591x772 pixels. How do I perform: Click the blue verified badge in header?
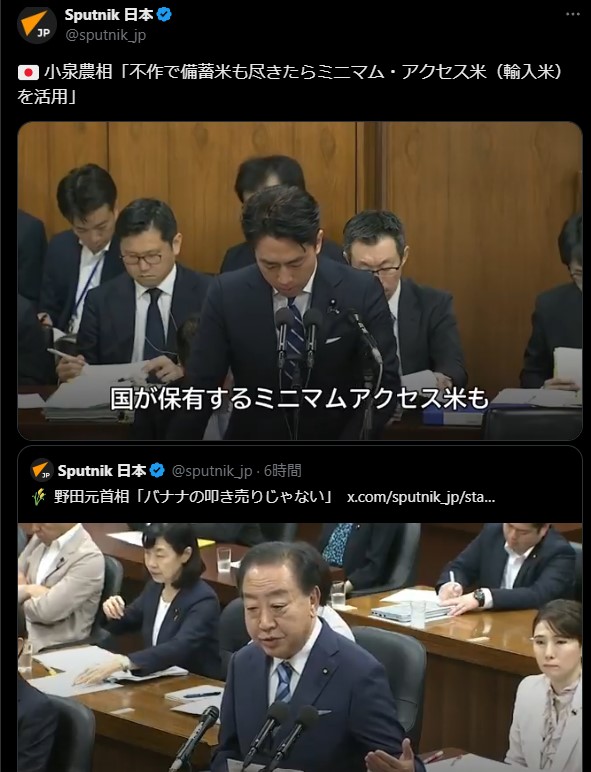coord(164,15)
